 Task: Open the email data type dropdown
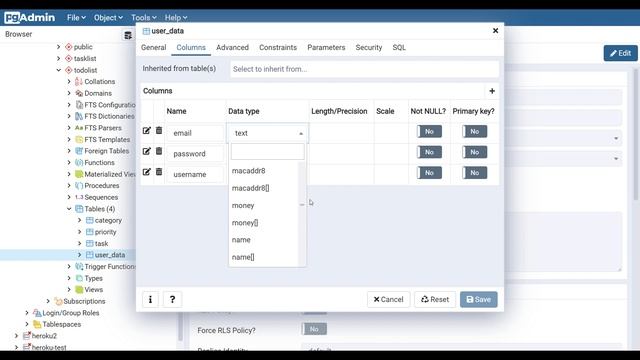coord(268,133)
